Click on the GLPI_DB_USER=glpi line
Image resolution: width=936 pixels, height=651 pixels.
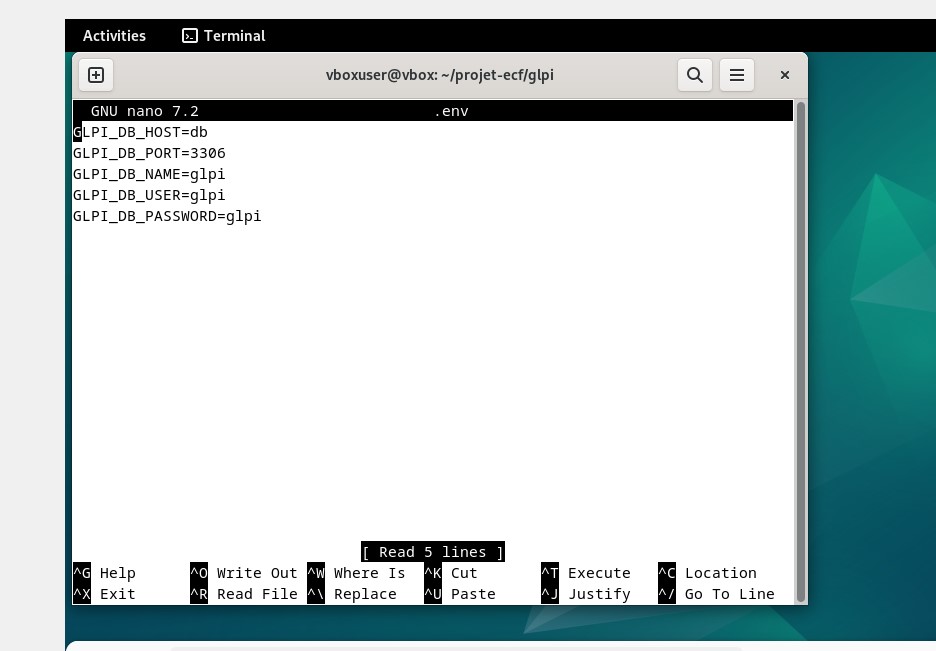click(x=149, y=195)
